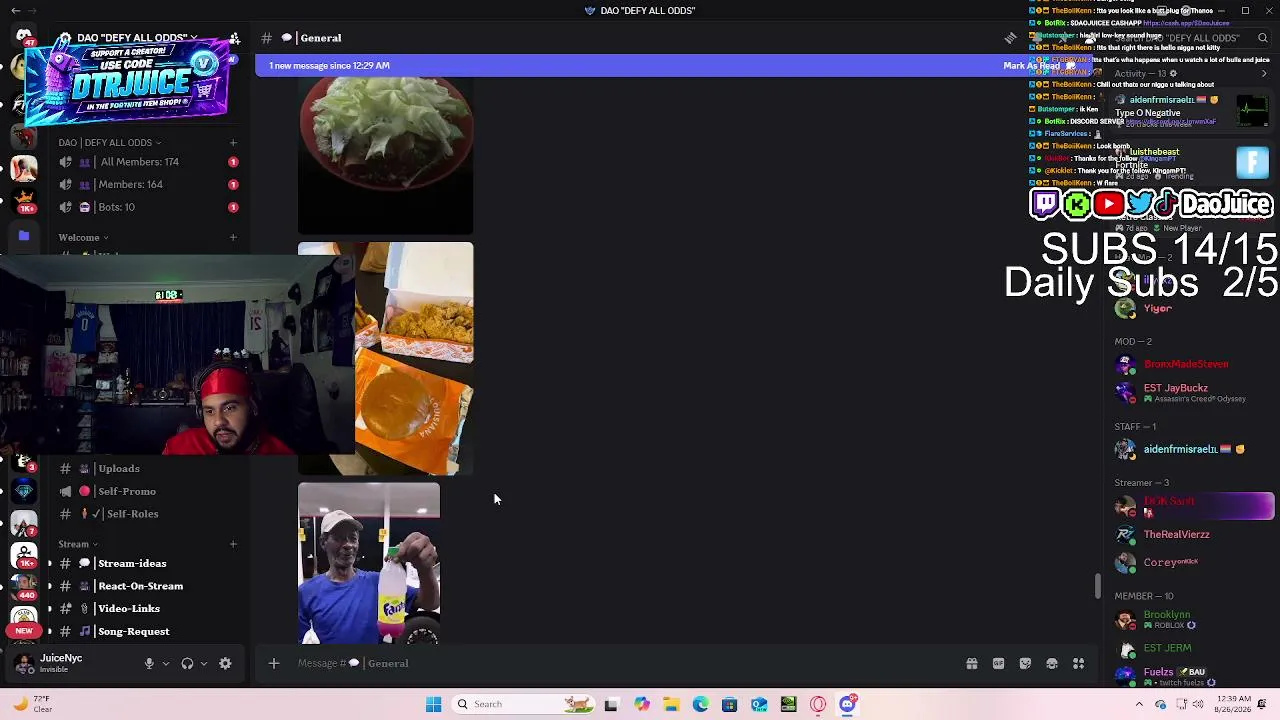Open the Uploads channel
Viewport: 1280px width, 720px height.
click(147, 469)
